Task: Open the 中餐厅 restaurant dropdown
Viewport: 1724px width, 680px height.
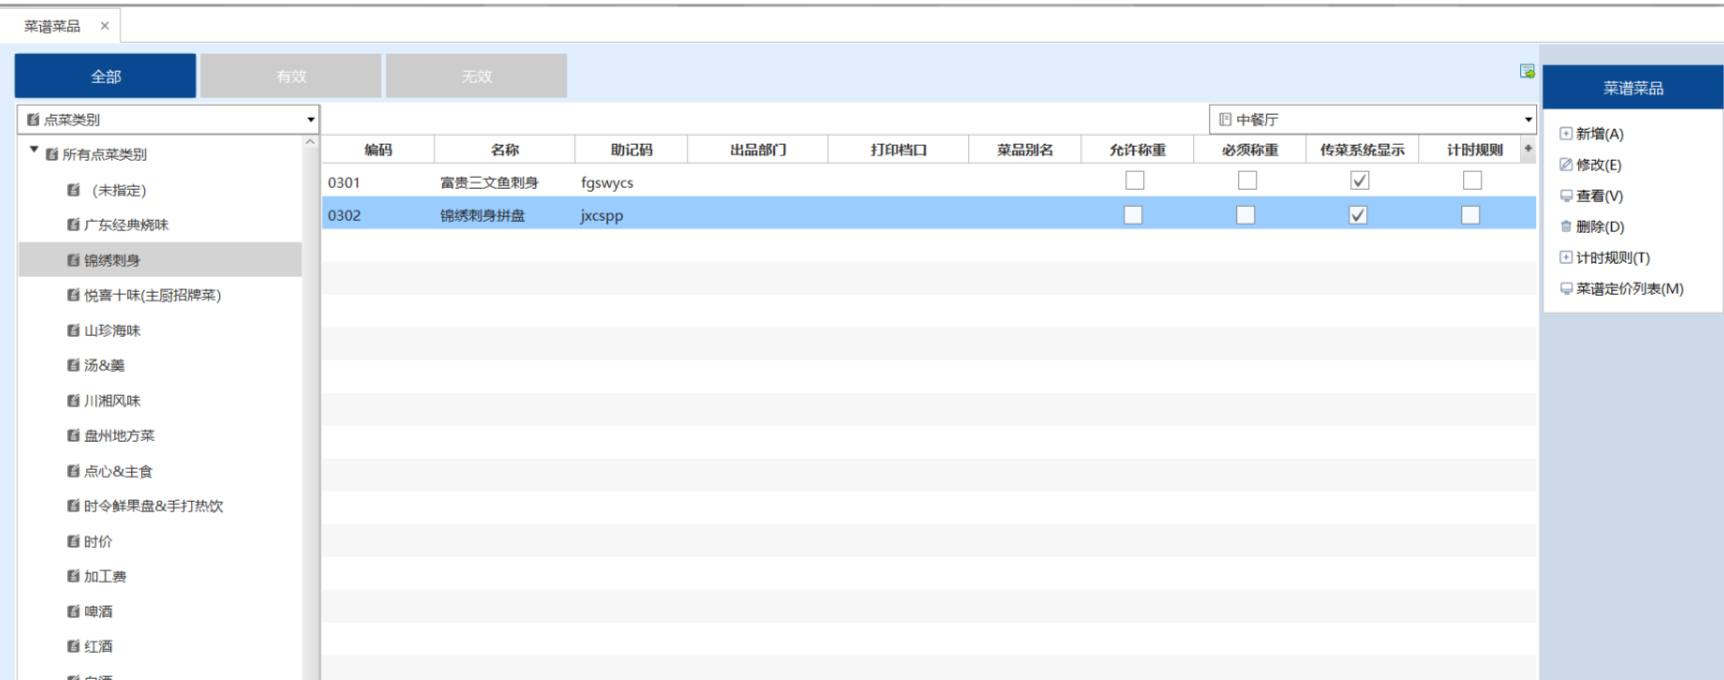Action: coord(1527,120)
